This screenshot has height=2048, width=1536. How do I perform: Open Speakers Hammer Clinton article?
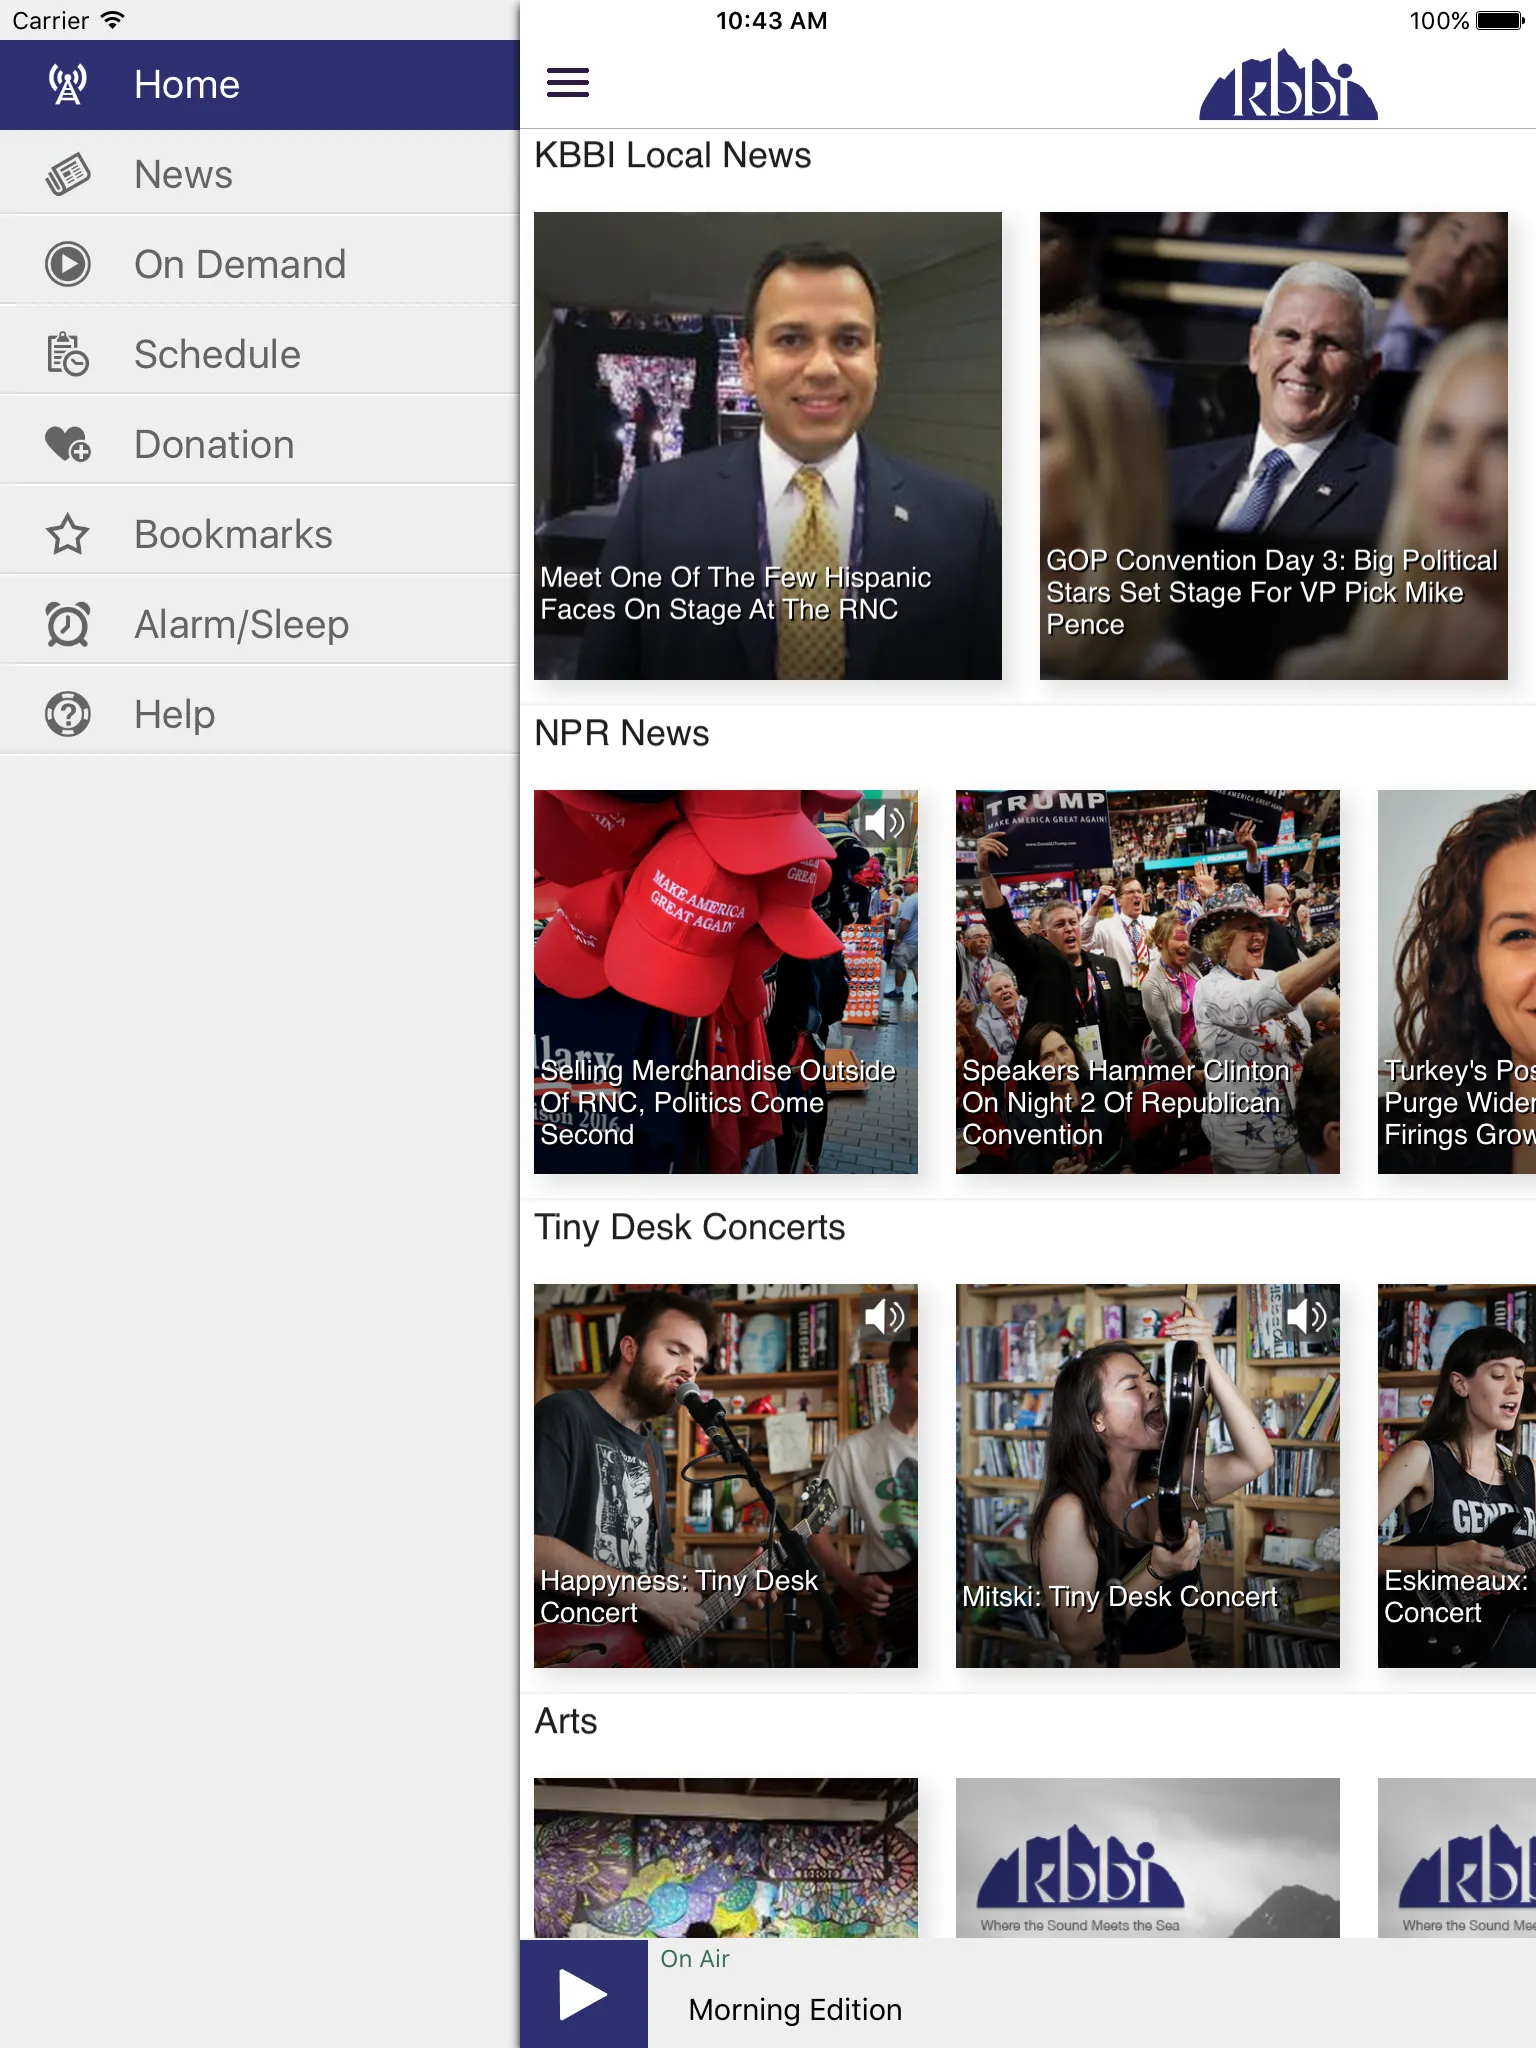[x=1148, y=982]
